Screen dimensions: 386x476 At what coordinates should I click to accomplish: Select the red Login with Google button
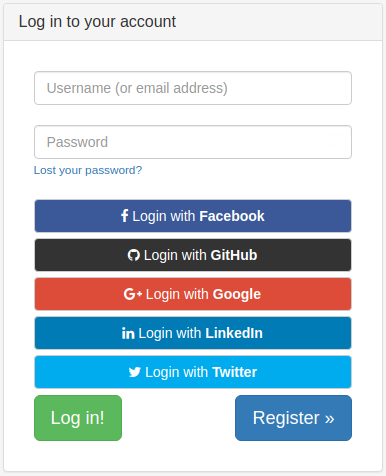pyautogui.click(x=193, y=294)
